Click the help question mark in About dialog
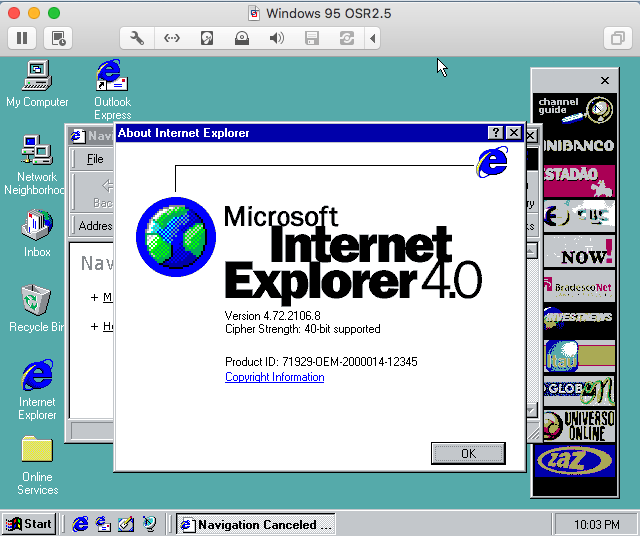Image resolution: width=640 pixels, height=536 pixels. [x=495, y=133]
